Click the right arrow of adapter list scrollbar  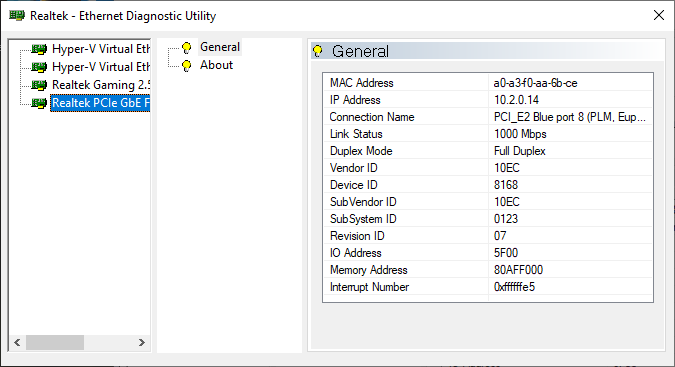142,342
